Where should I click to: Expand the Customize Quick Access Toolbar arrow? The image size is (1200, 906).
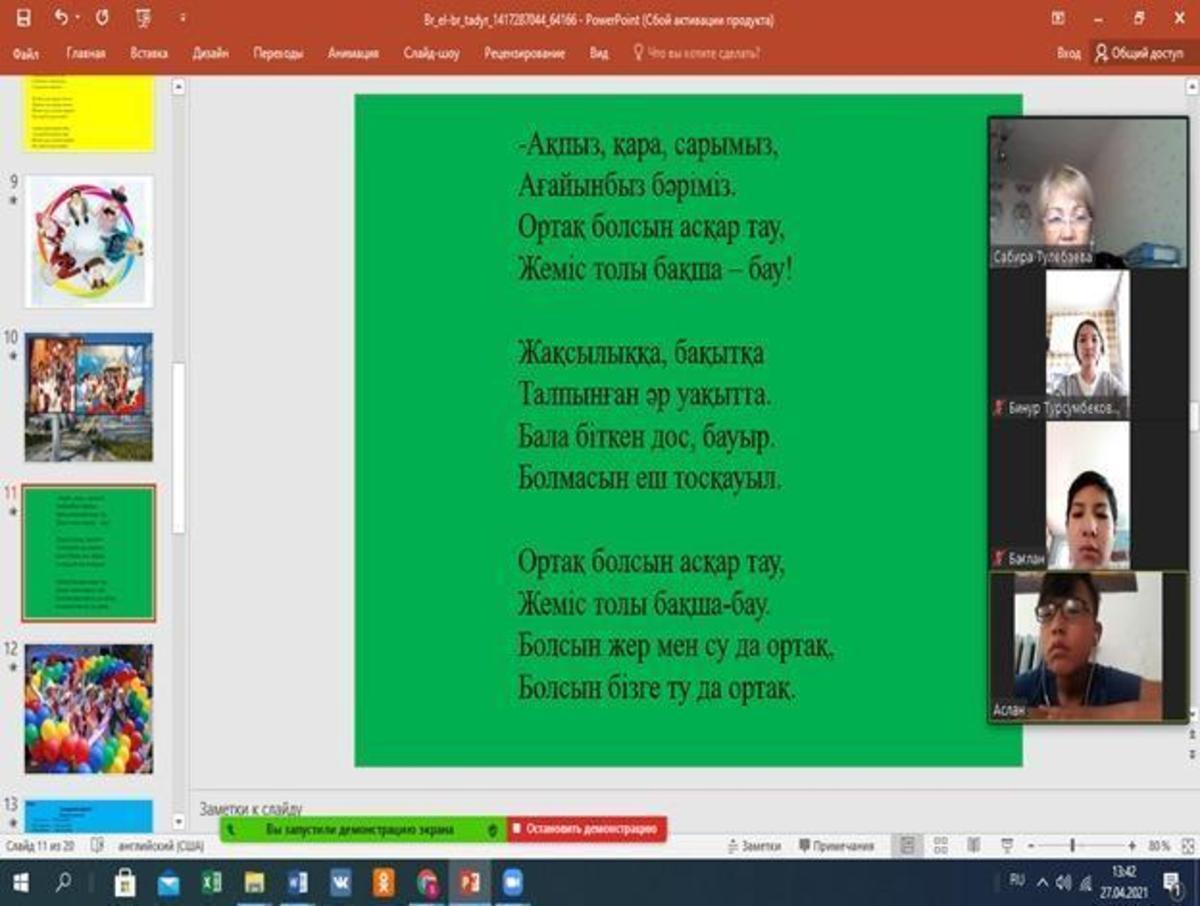[183, 19]
